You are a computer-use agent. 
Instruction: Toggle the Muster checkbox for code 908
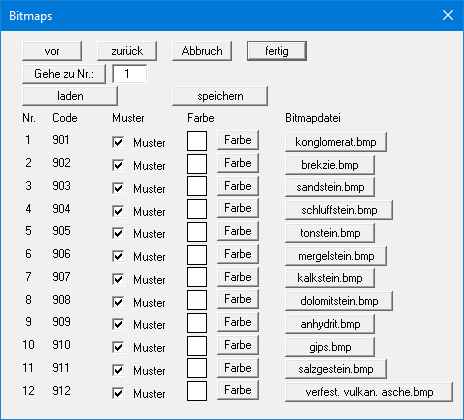click(x=118, y=302)
